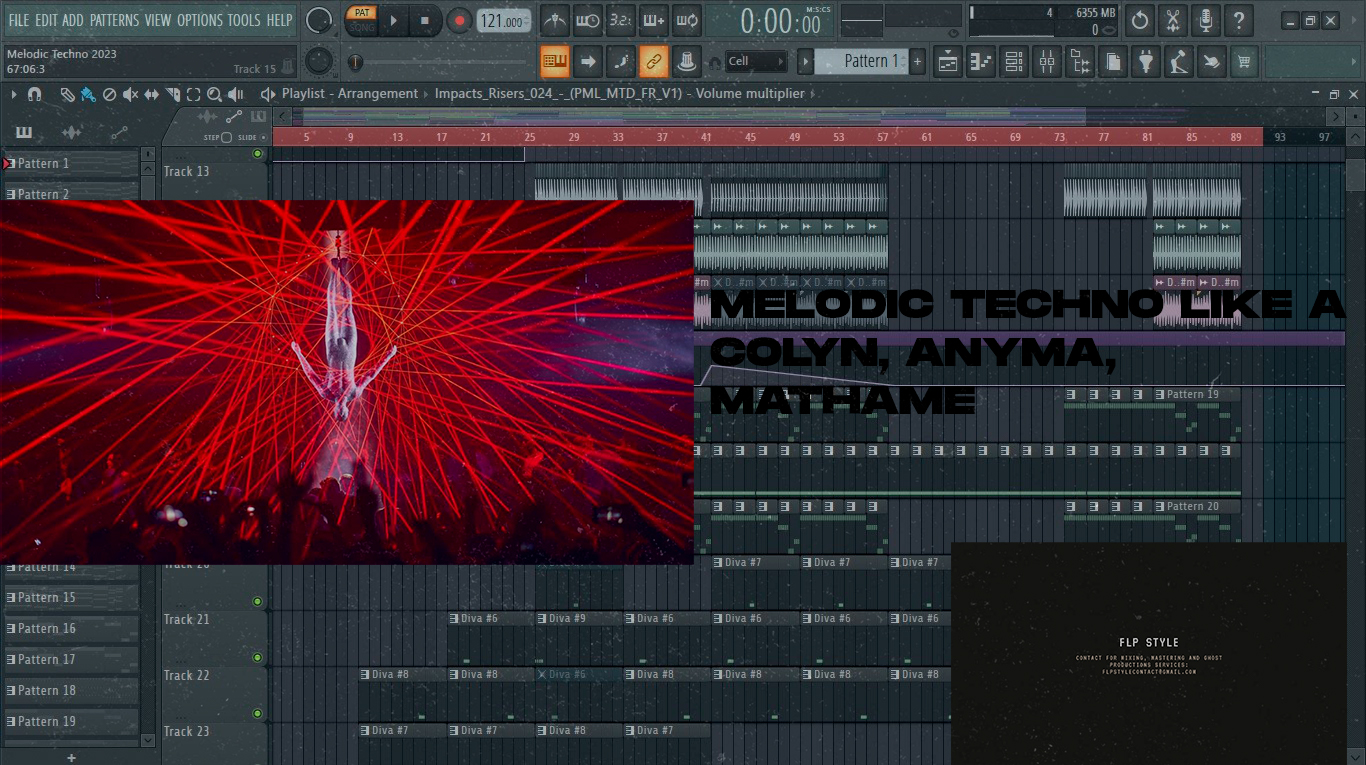Open the Mixer icon
This screenshot has width=1366, height=765.
(1047, 62)
